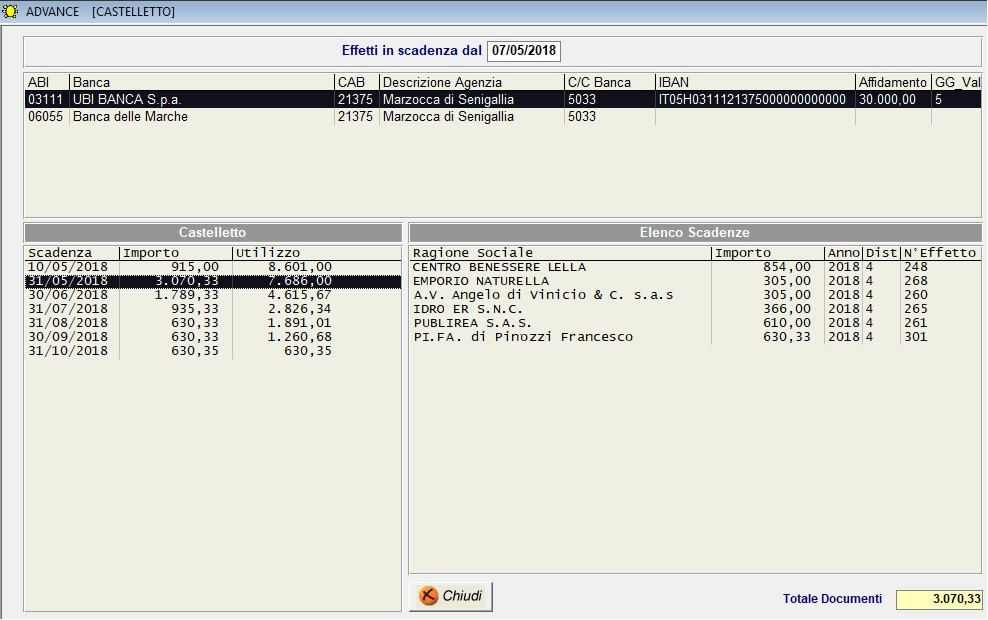The width and height of the screenshot is (988, 620).
Task: Select the 31/05/2018 scadenza row
Action: 213,281
